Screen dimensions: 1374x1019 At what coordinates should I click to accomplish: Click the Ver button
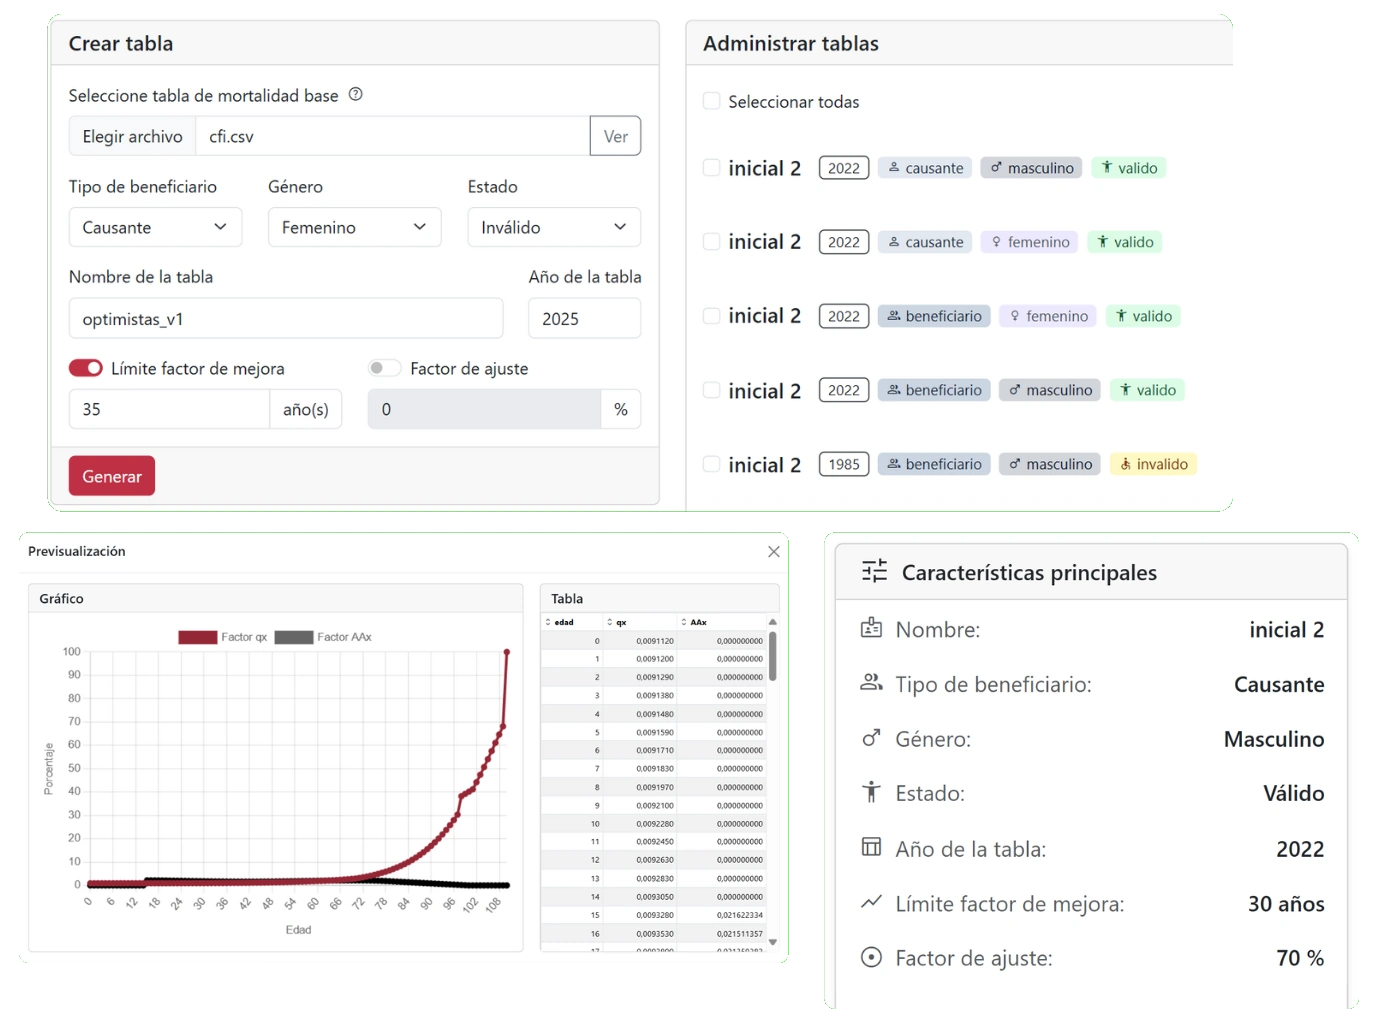pos(616,136)
